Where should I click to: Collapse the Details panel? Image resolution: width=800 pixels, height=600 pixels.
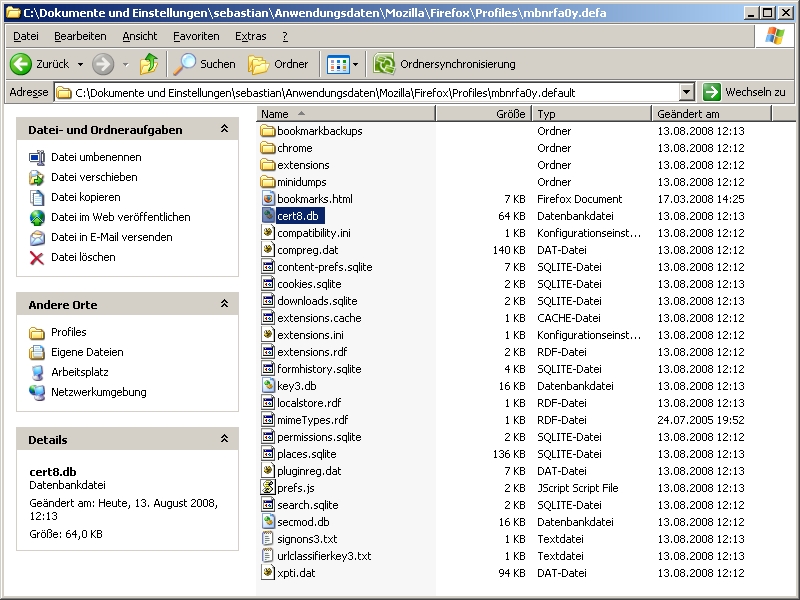[x=224, y=439]
